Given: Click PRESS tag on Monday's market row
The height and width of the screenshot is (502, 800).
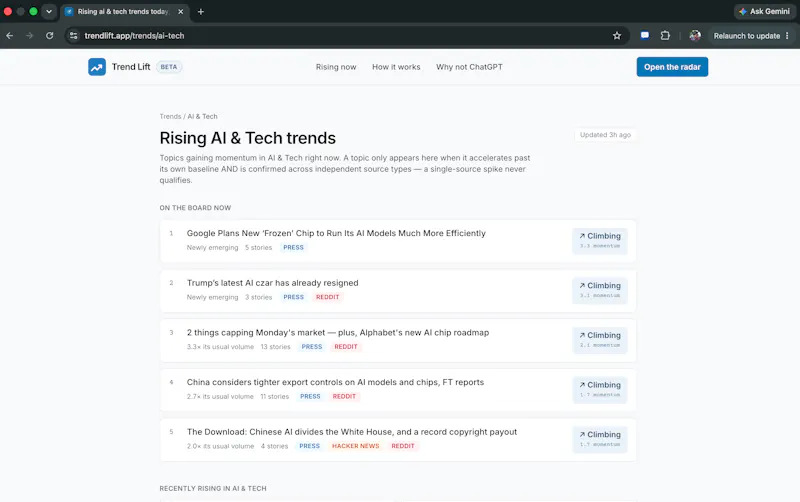Looking at the screenshot, I should coord(312,346).
